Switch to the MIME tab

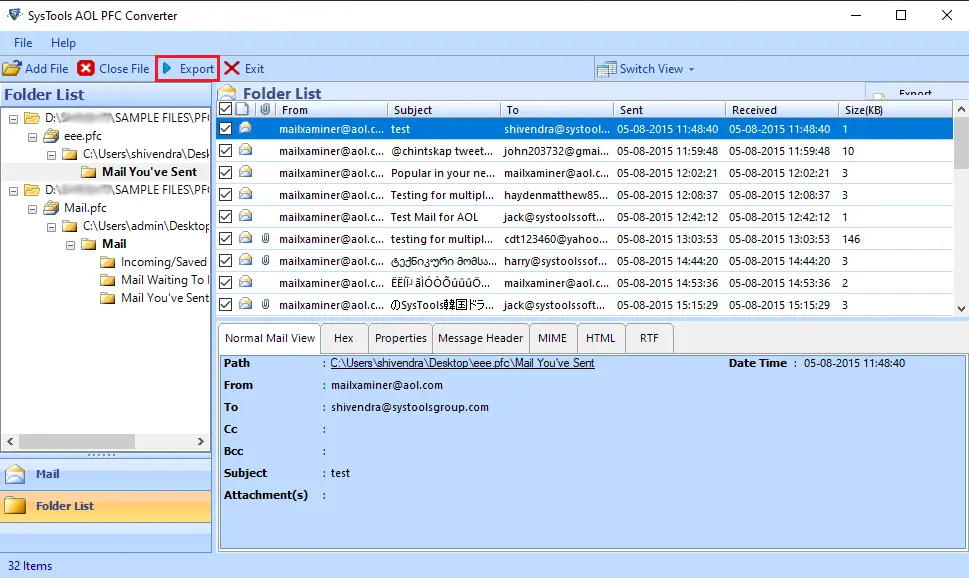point(552,338)
